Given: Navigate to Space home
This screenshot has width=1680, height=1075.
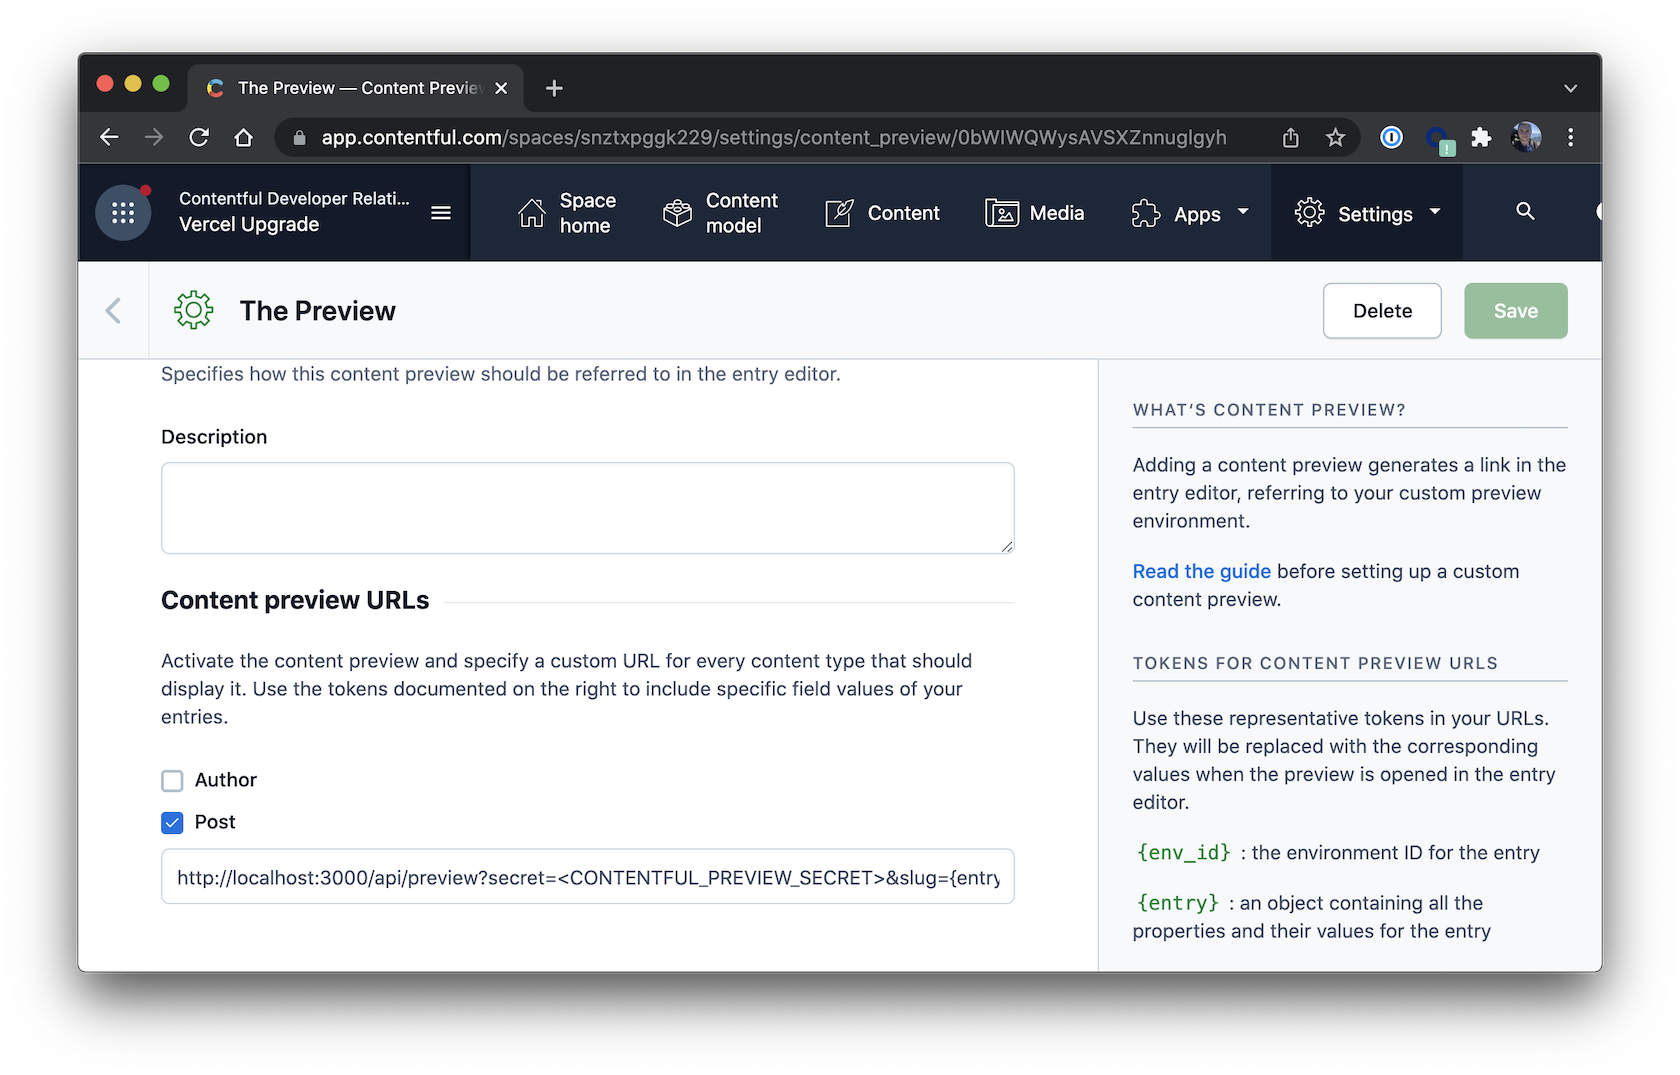Looking at the screenshot, I should coord(567,213).
